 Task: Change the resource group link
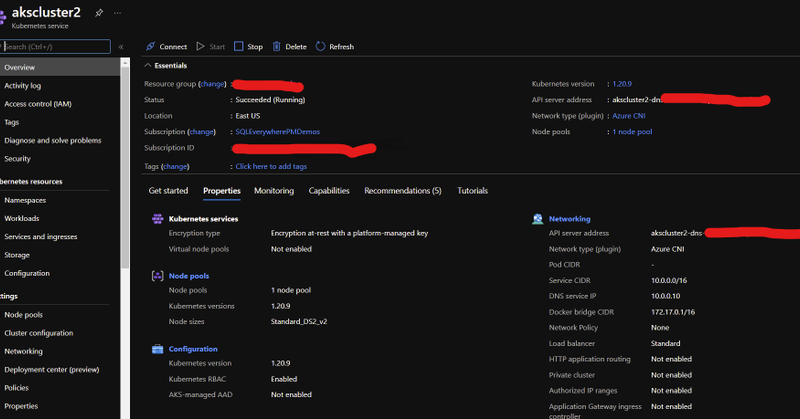(x=212, y=84)
